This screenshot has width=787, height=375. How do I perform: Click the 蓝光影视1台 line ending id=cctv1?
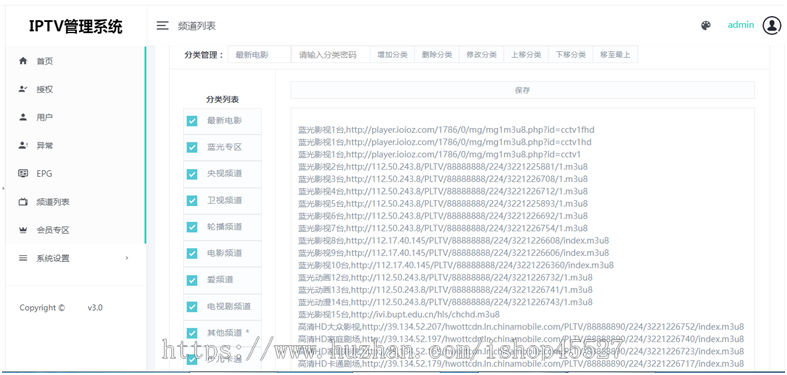pos(439,154)
